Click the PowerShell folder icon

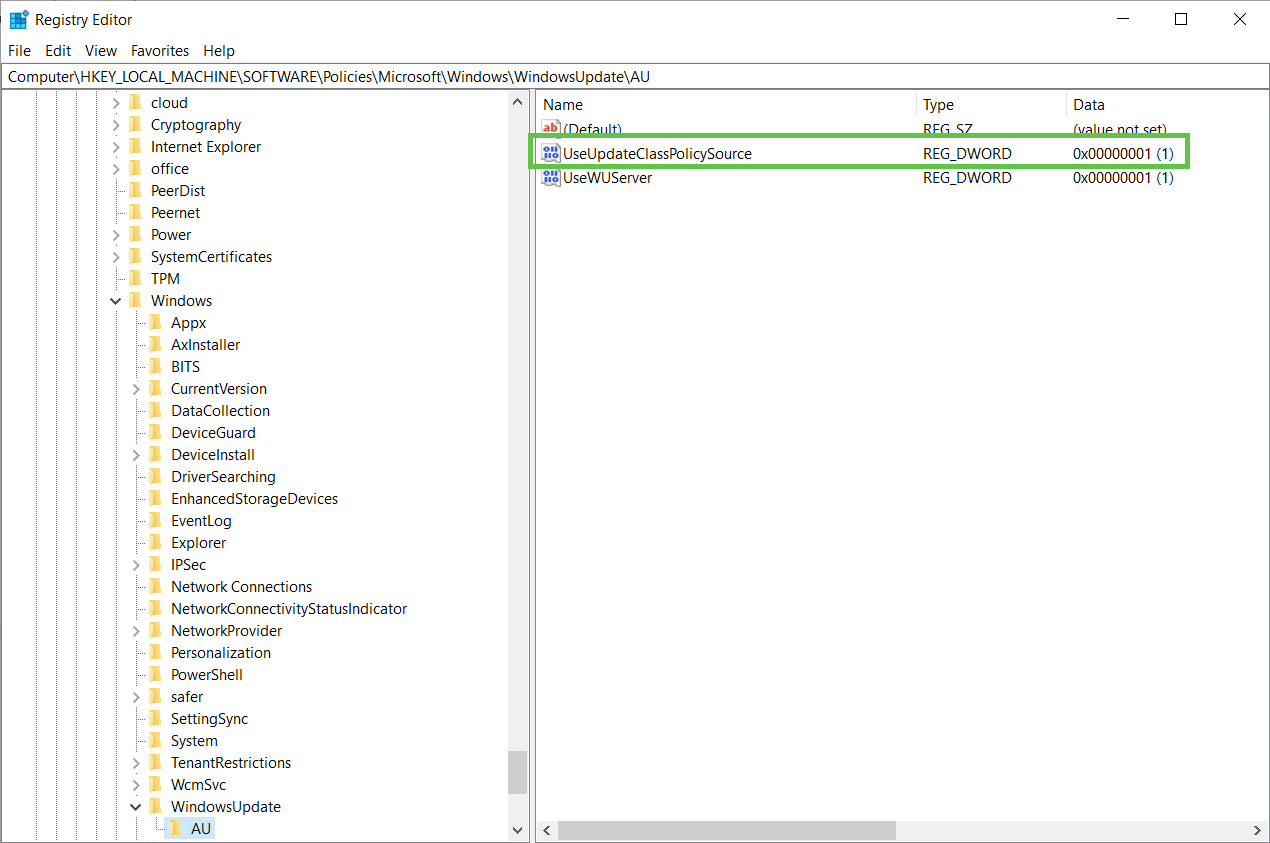pos(155,674)
